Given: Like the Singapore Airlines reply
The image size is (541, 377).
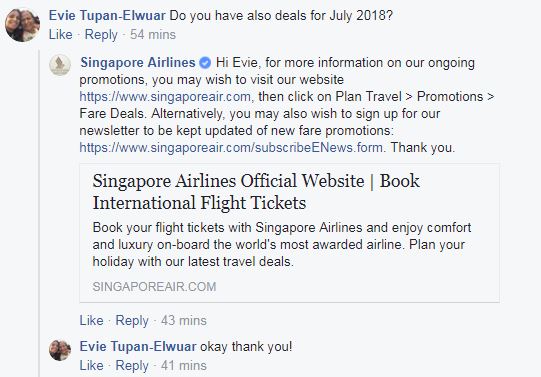Looking at the screenshot, I should [91, 320].
